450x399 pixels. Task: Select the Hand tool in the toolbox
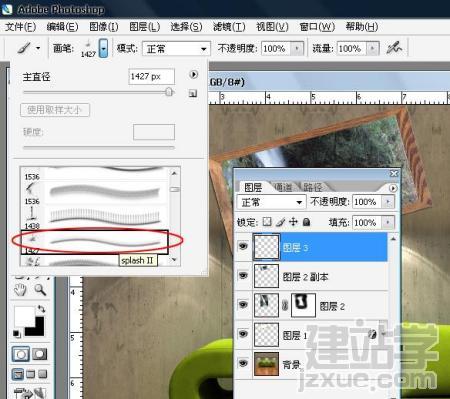coord(20,290)
